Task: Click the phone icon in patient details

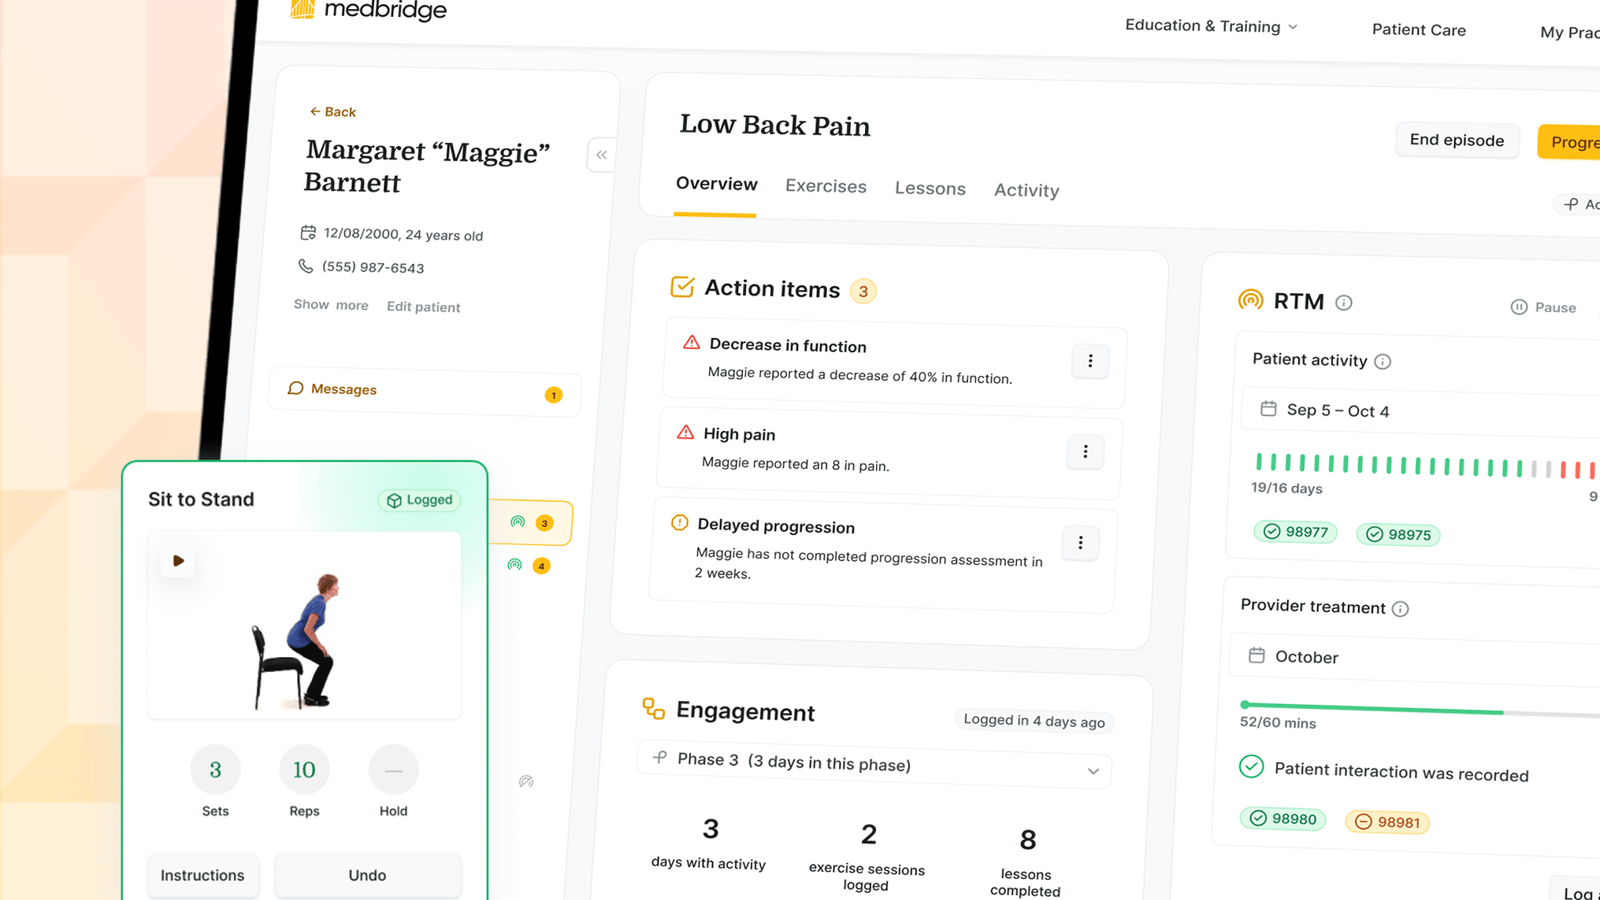Action: 306,266
